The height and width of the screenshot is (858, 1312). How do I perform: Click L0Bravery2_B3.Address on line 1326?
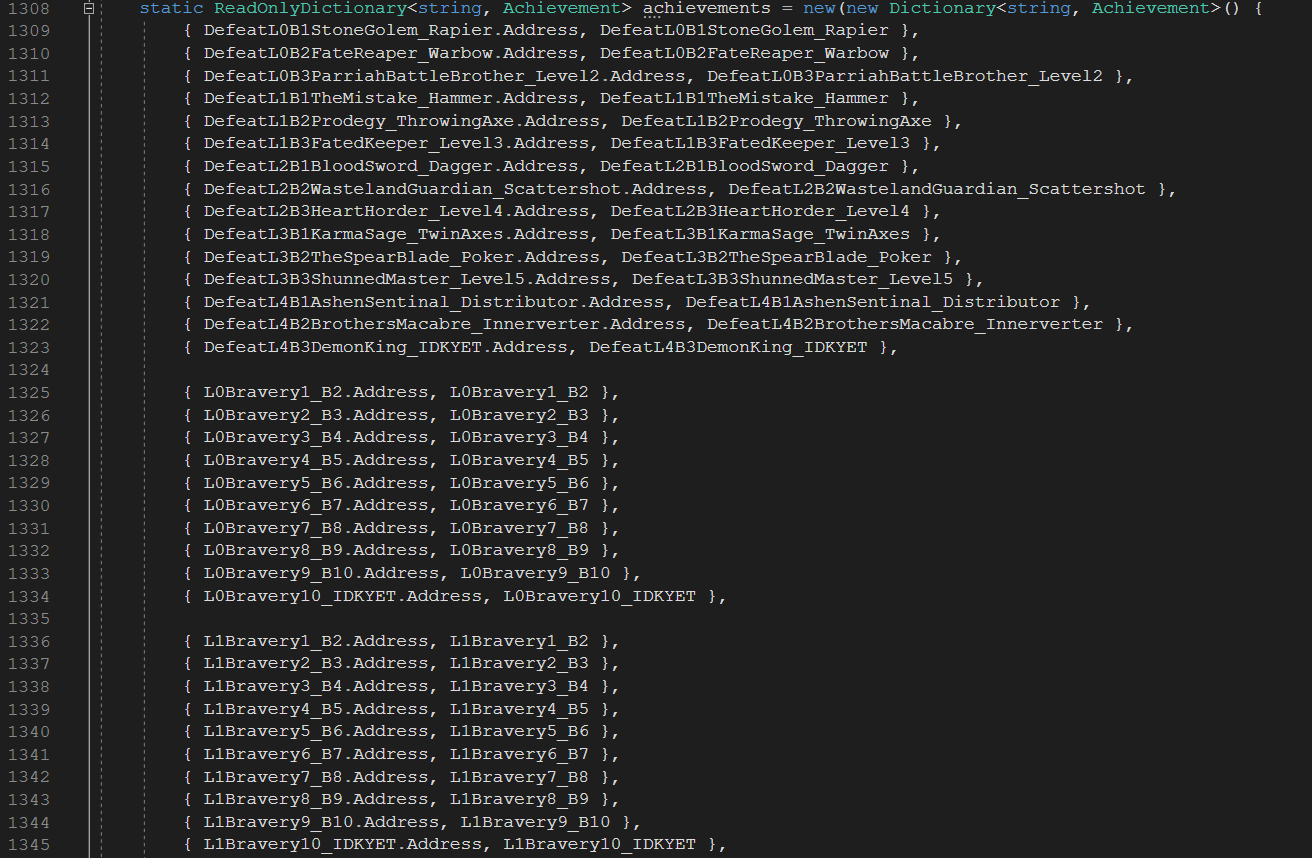tap(316, 415)
